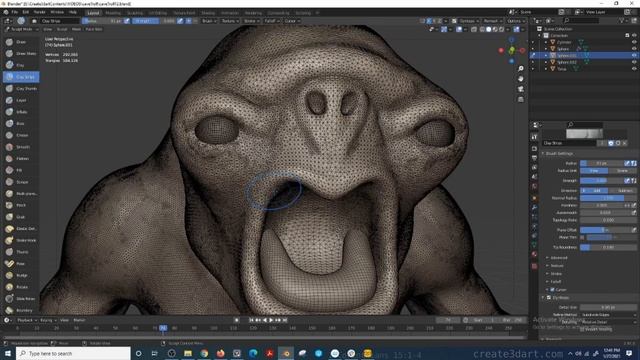Click the viewport pan hand icon
The height and width of the screenshot is (360, 640).
(521, 79)
